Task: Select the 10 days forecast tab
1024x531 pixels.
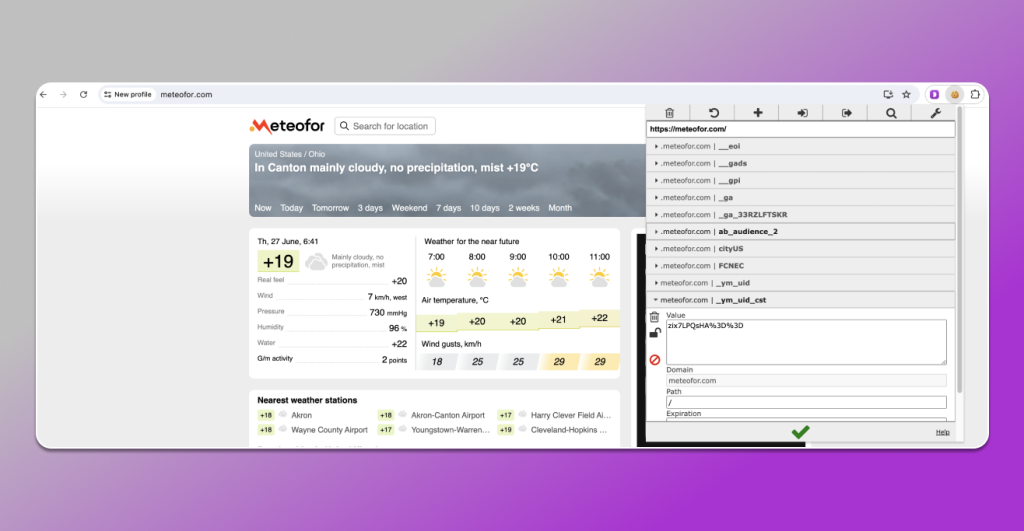Action: click(x=484, y=208)
